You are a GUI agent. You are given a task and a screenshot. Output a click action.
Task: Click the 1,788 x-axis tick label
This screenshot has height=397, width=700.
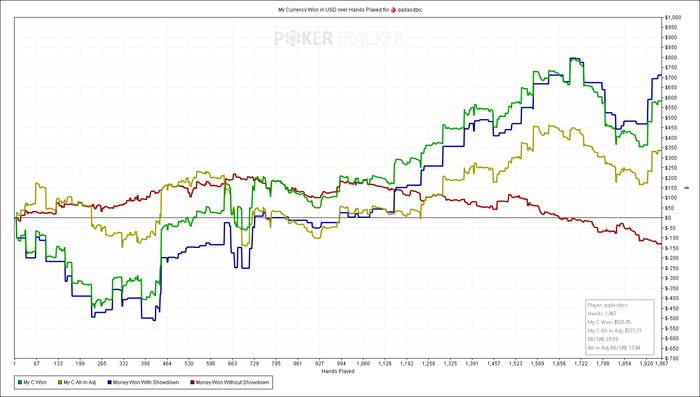[x=603, y=364]
